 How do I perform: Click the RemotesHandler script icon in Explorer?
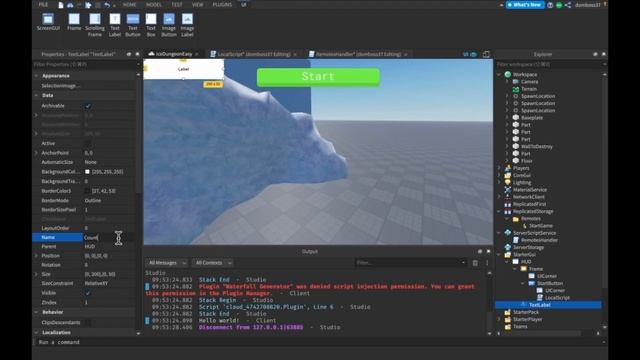click(x=516, y=240)
